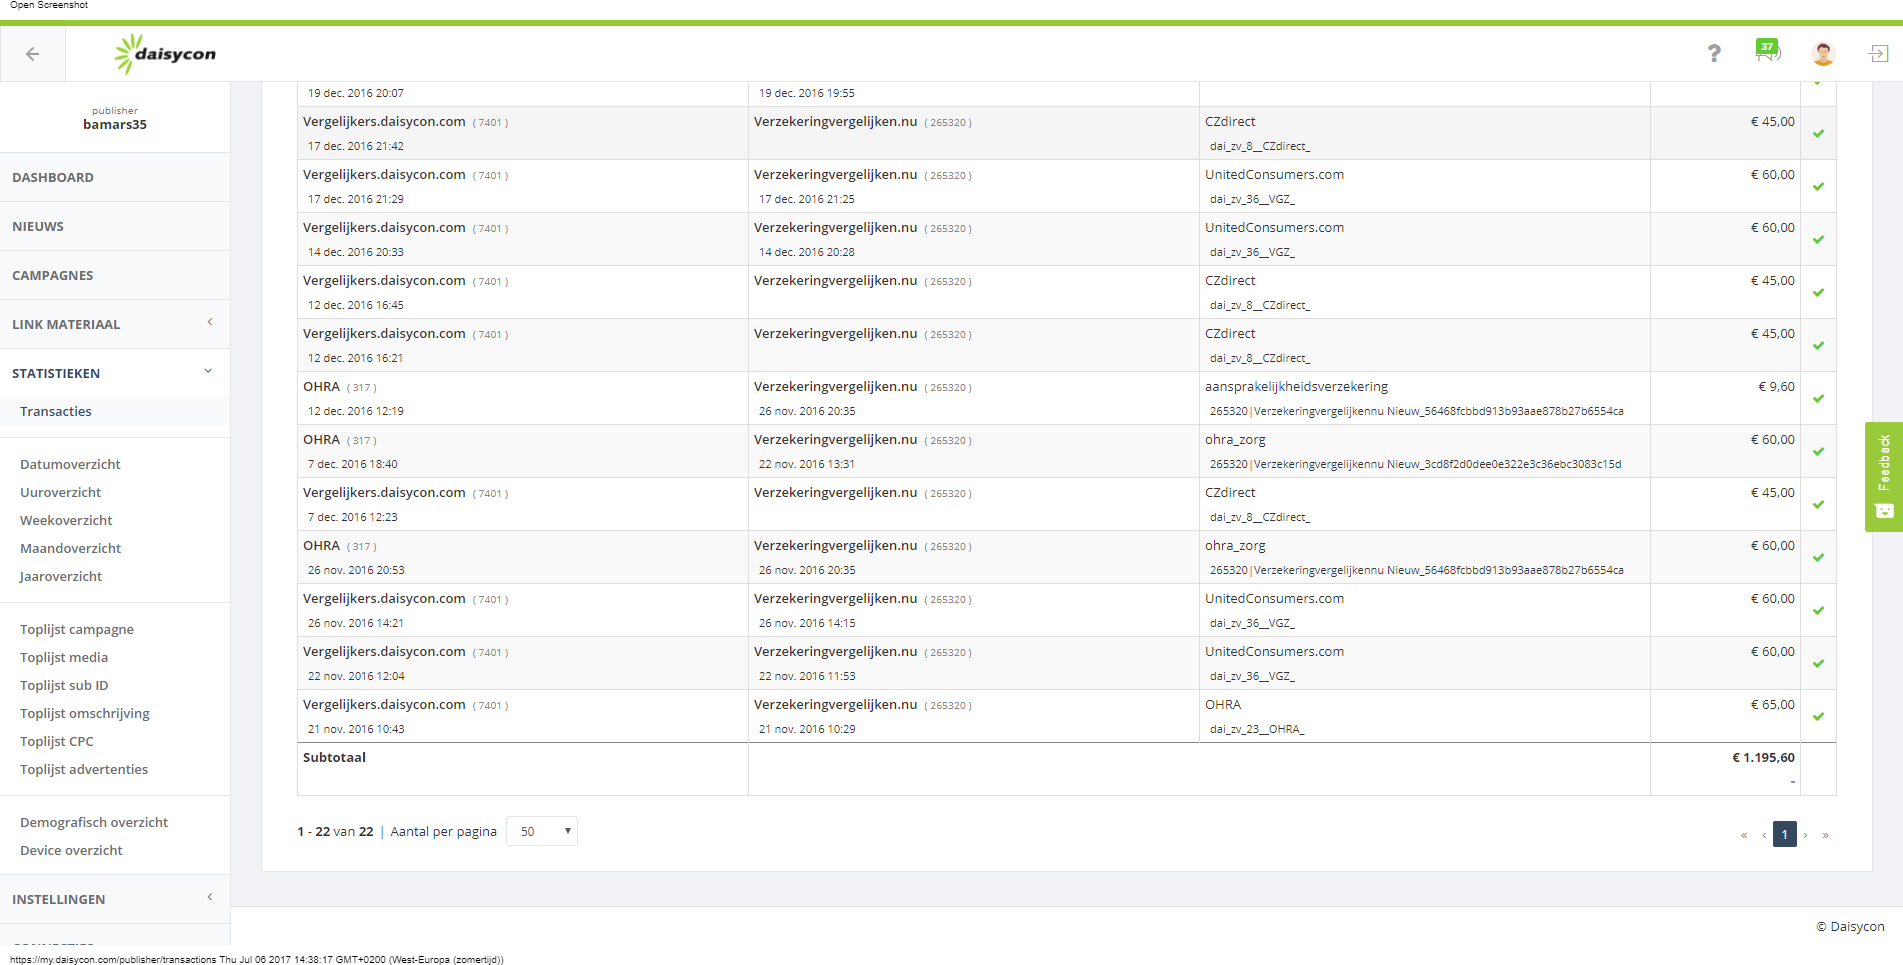The width and height of the screenshot is (1903, 965).
Task: Open the Daisycon logo home link
Action: point(165,54)
